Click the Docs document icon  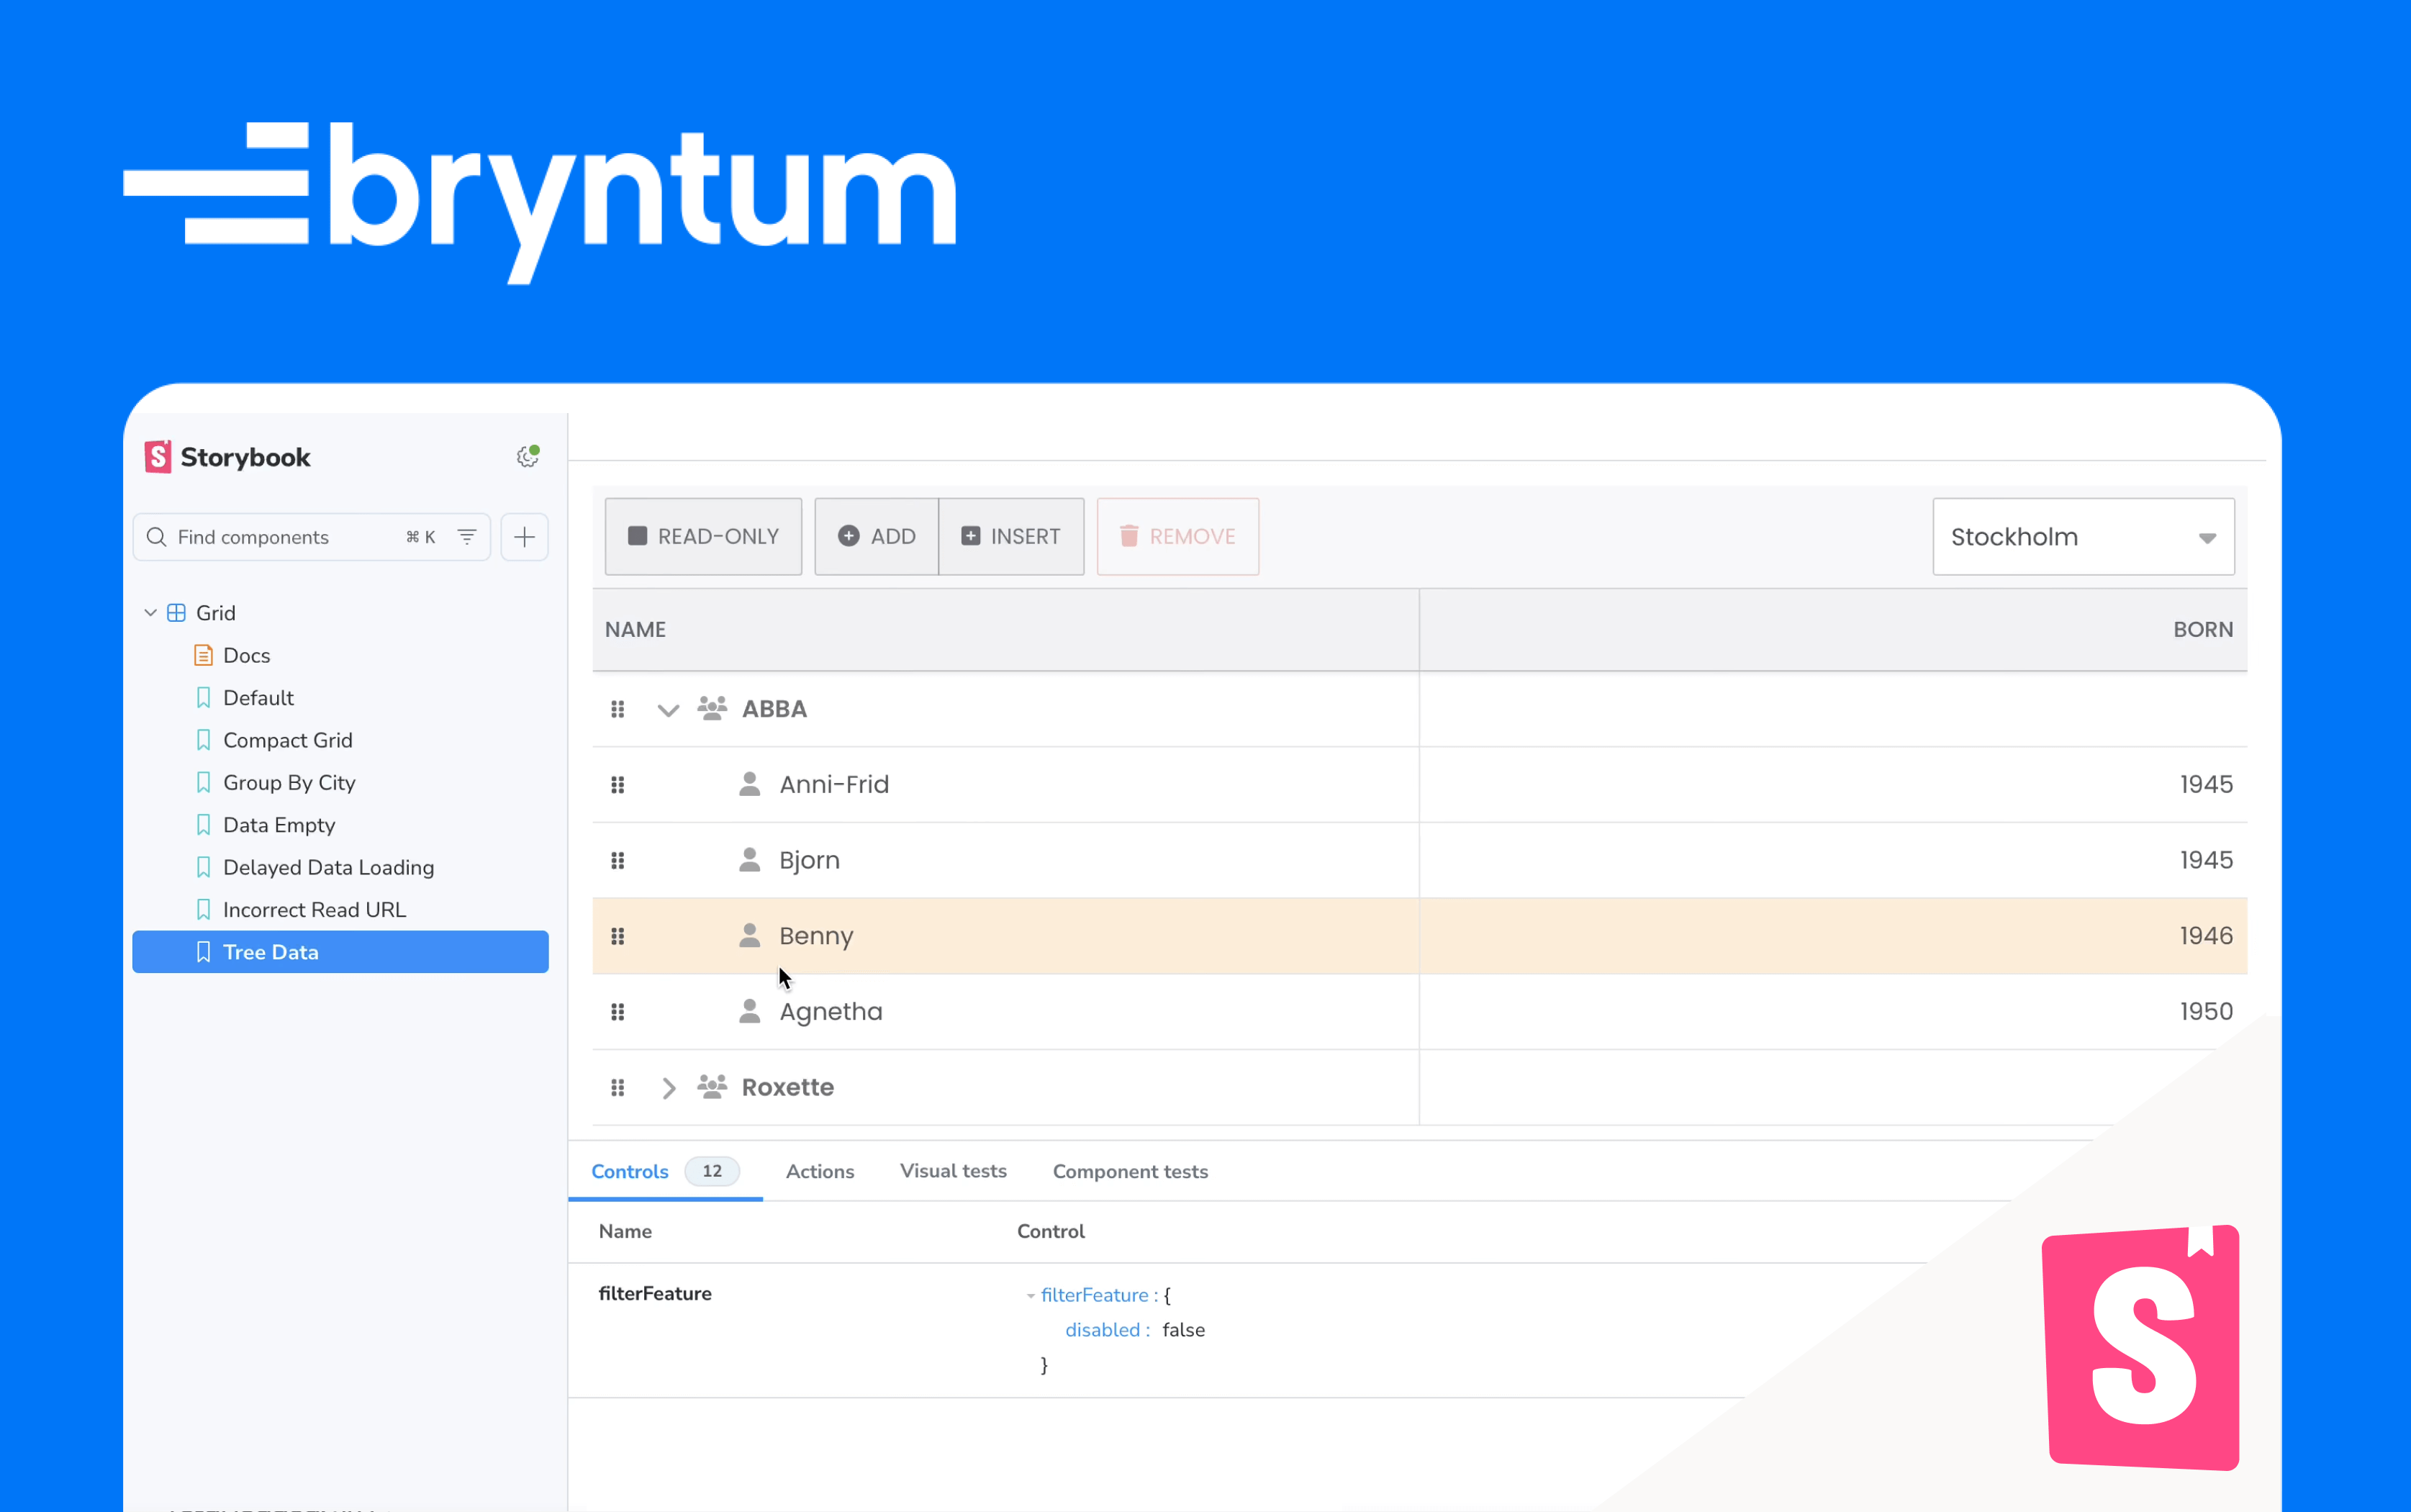point(203,655)
